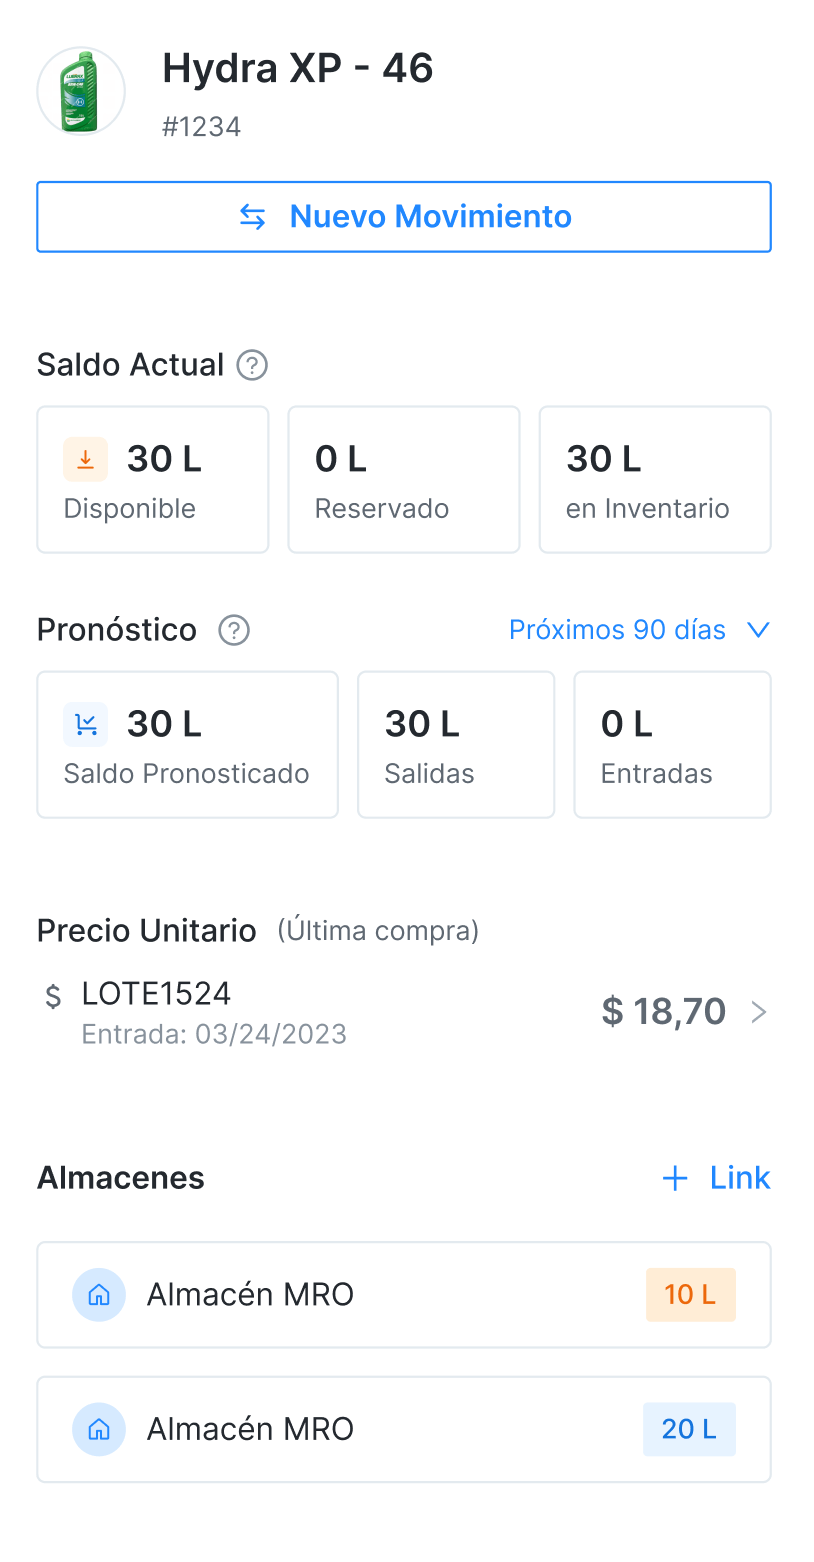Click the chevron next to Próximos 90 días
Screen dimensions: 814x1562
(759, 630)
